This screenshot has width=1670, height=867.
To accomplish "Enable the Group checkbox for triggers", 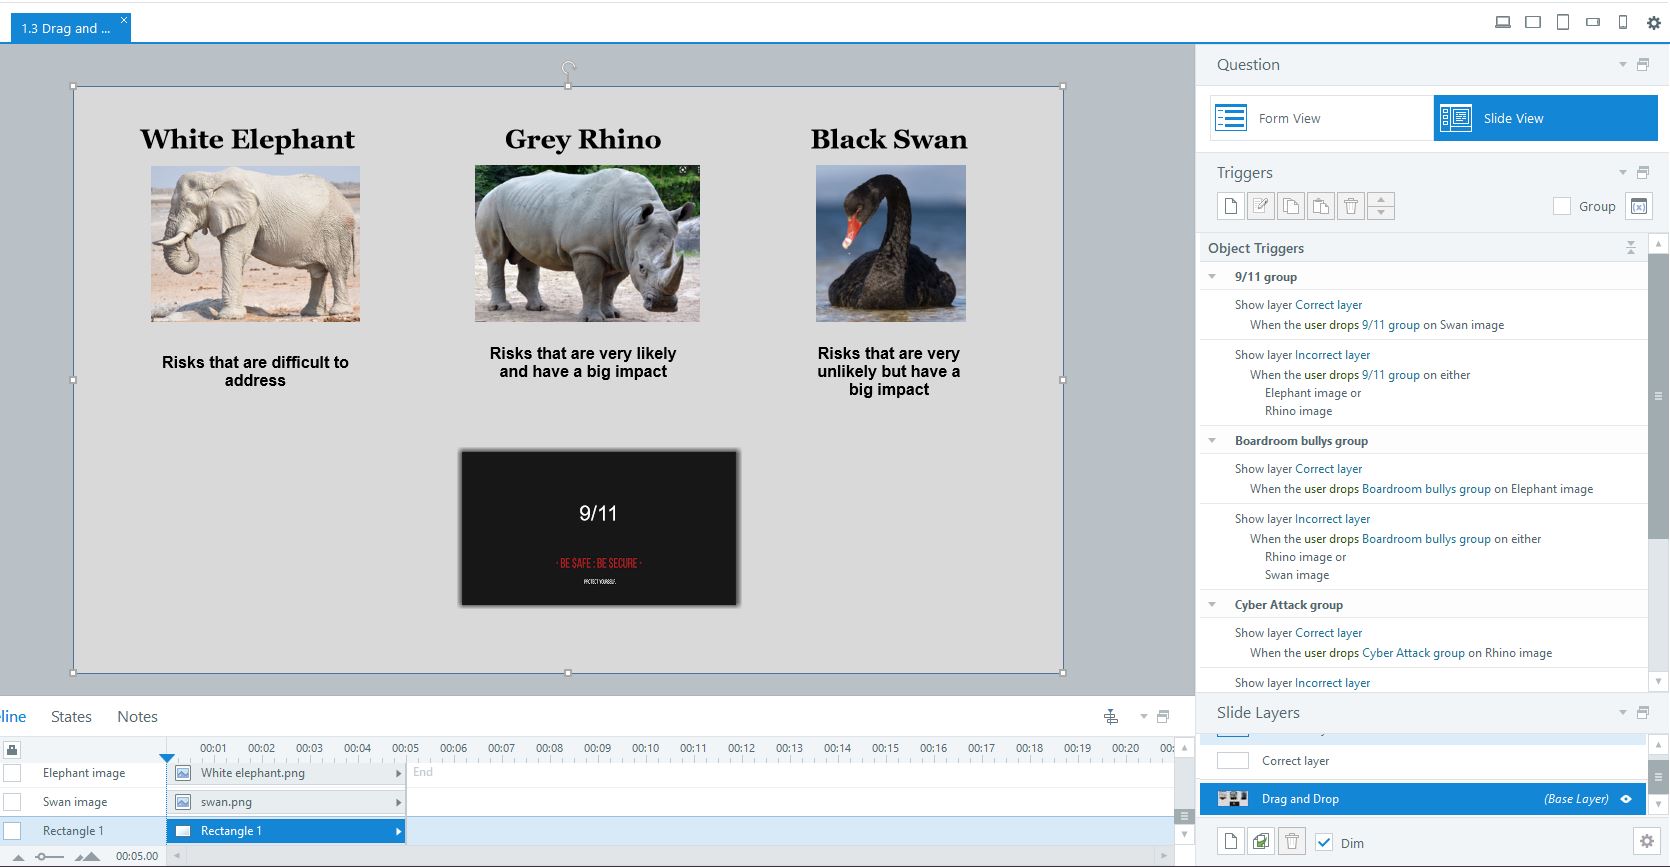I will pos(1561,206).
